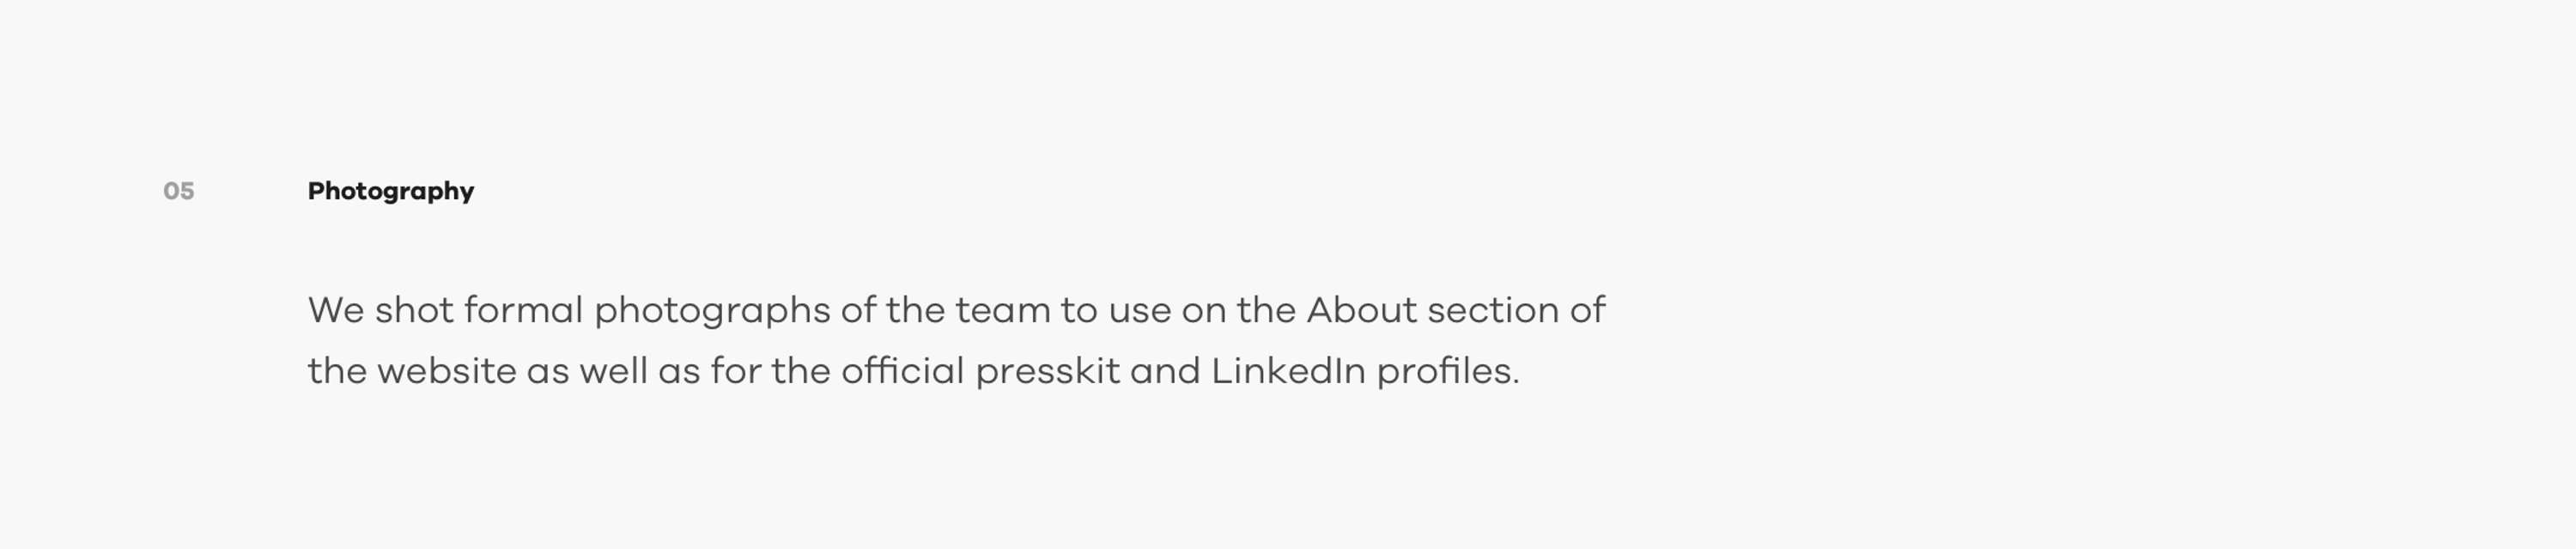Viewport: 2576px width, 549px height.
Task: Click the word "team" in the description
Action: pyautogui.click(x=1002, y=311)
